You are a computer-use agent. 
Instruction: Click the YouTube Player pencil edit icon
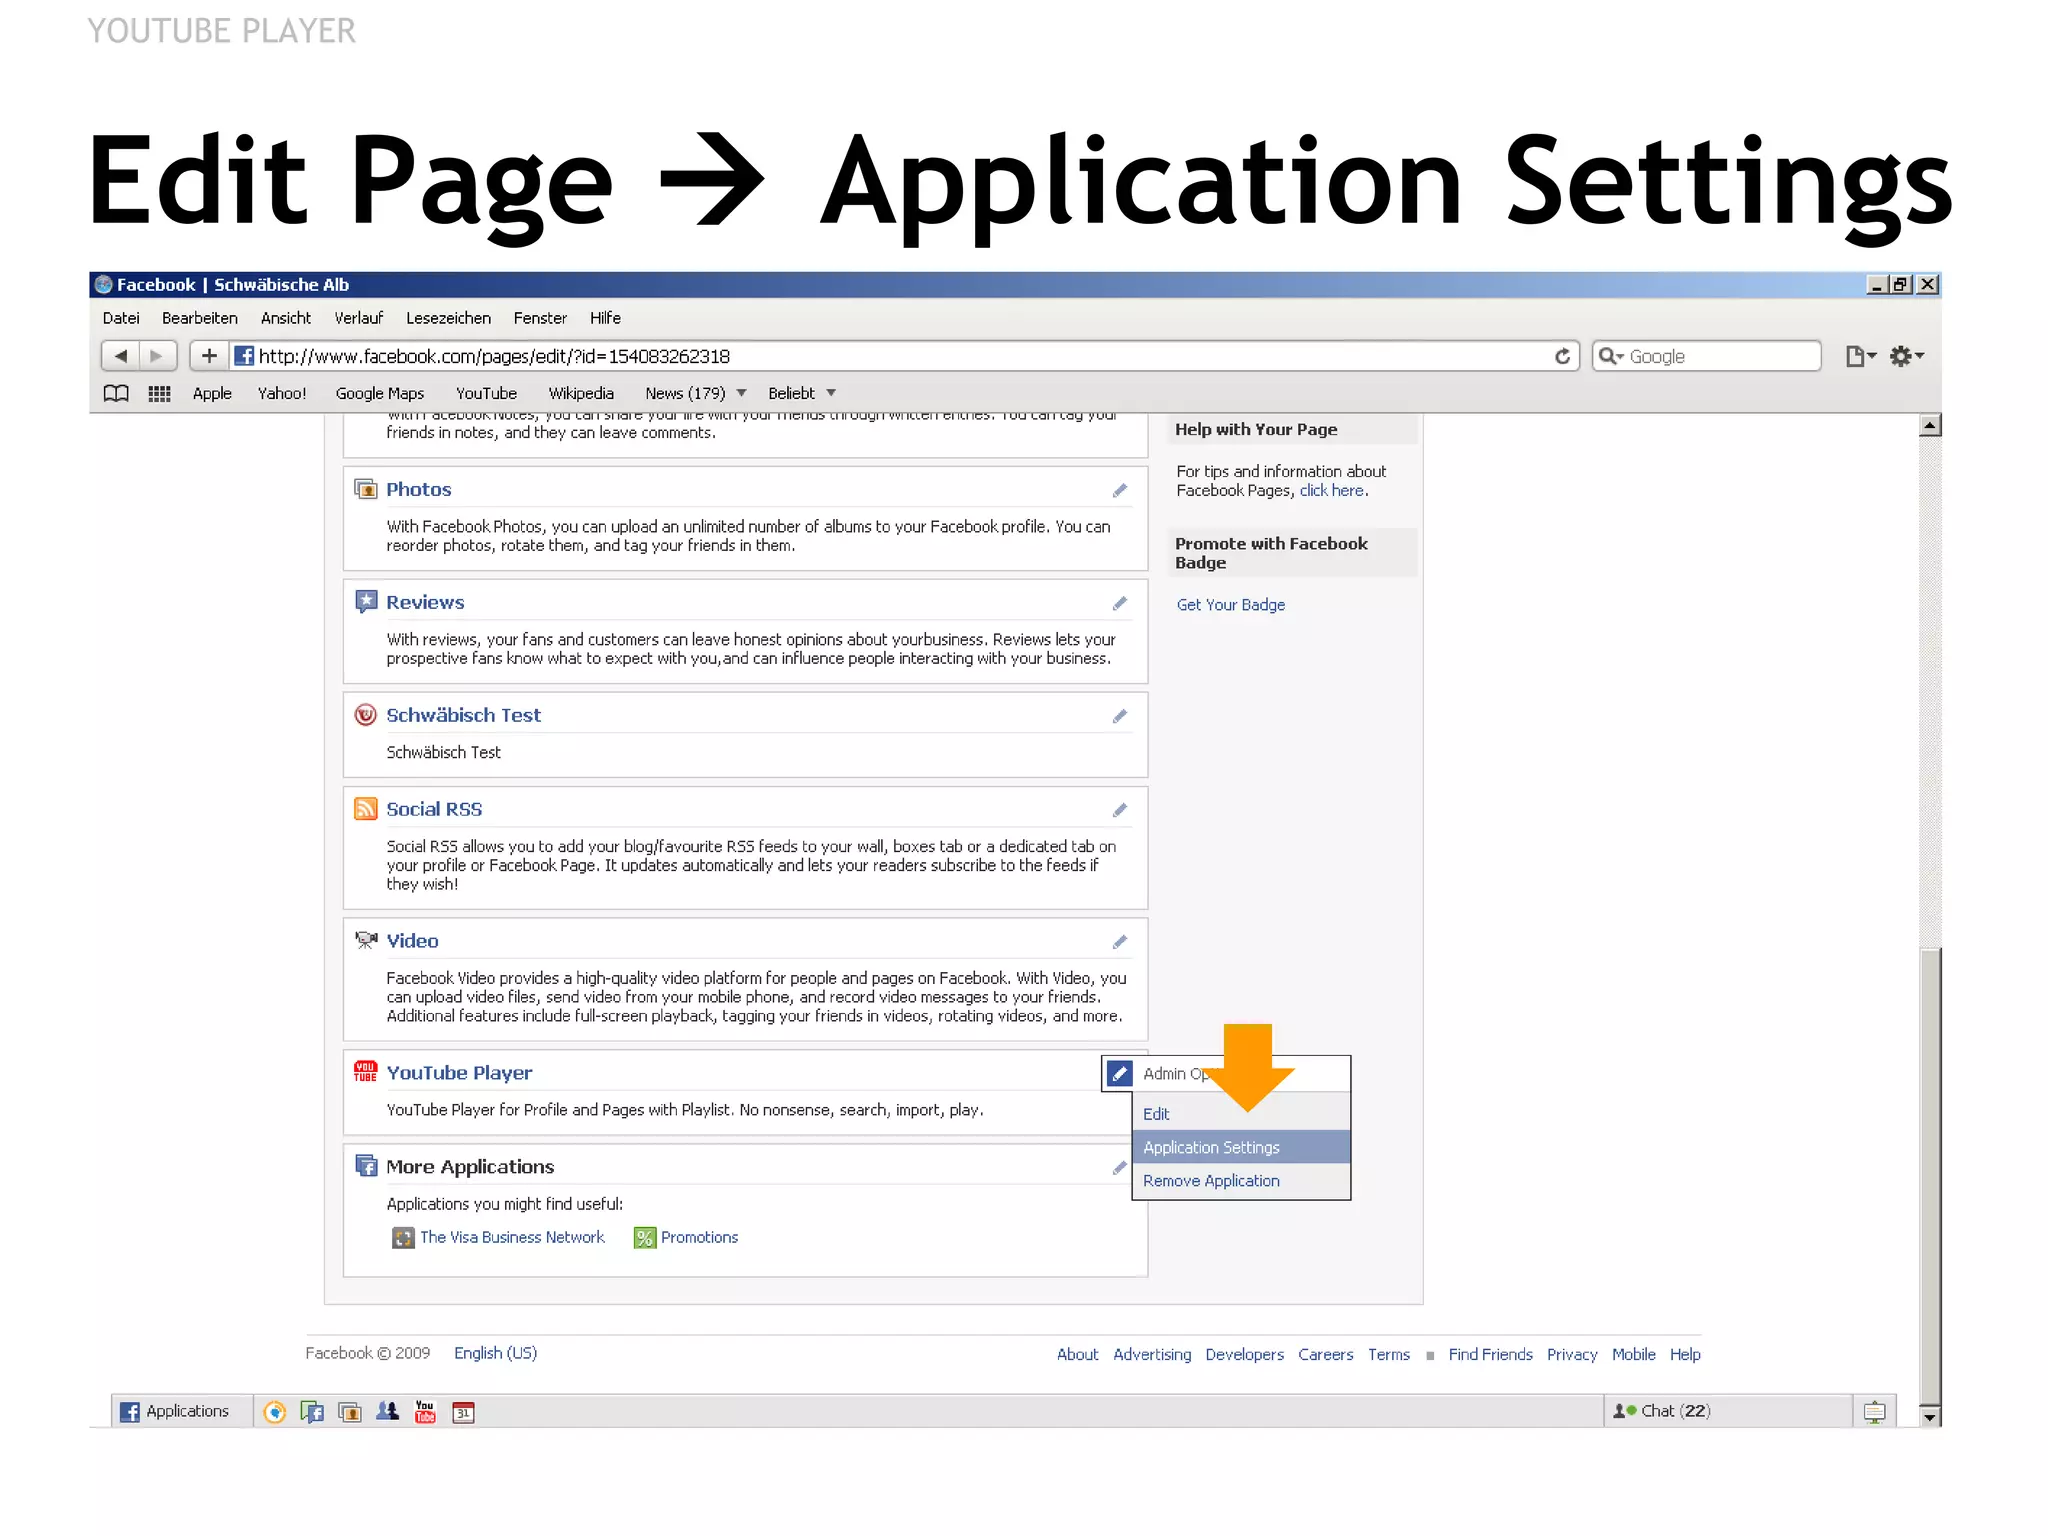(1119, 1074)
